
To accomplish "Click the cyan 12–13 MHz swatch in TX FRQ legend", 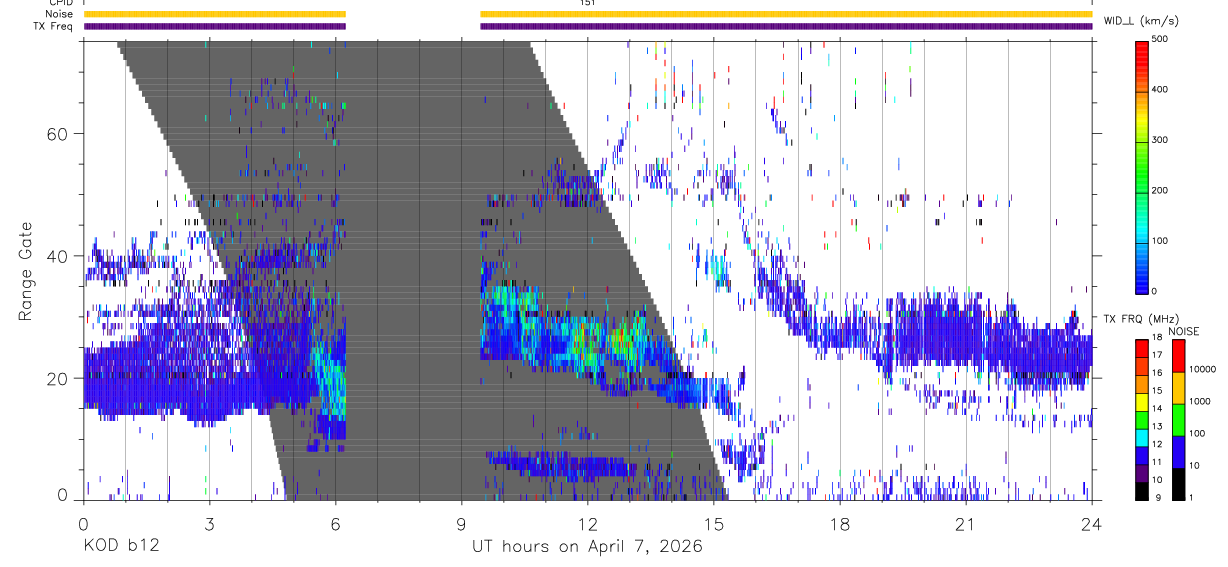I will click(x=1141, y=437).
